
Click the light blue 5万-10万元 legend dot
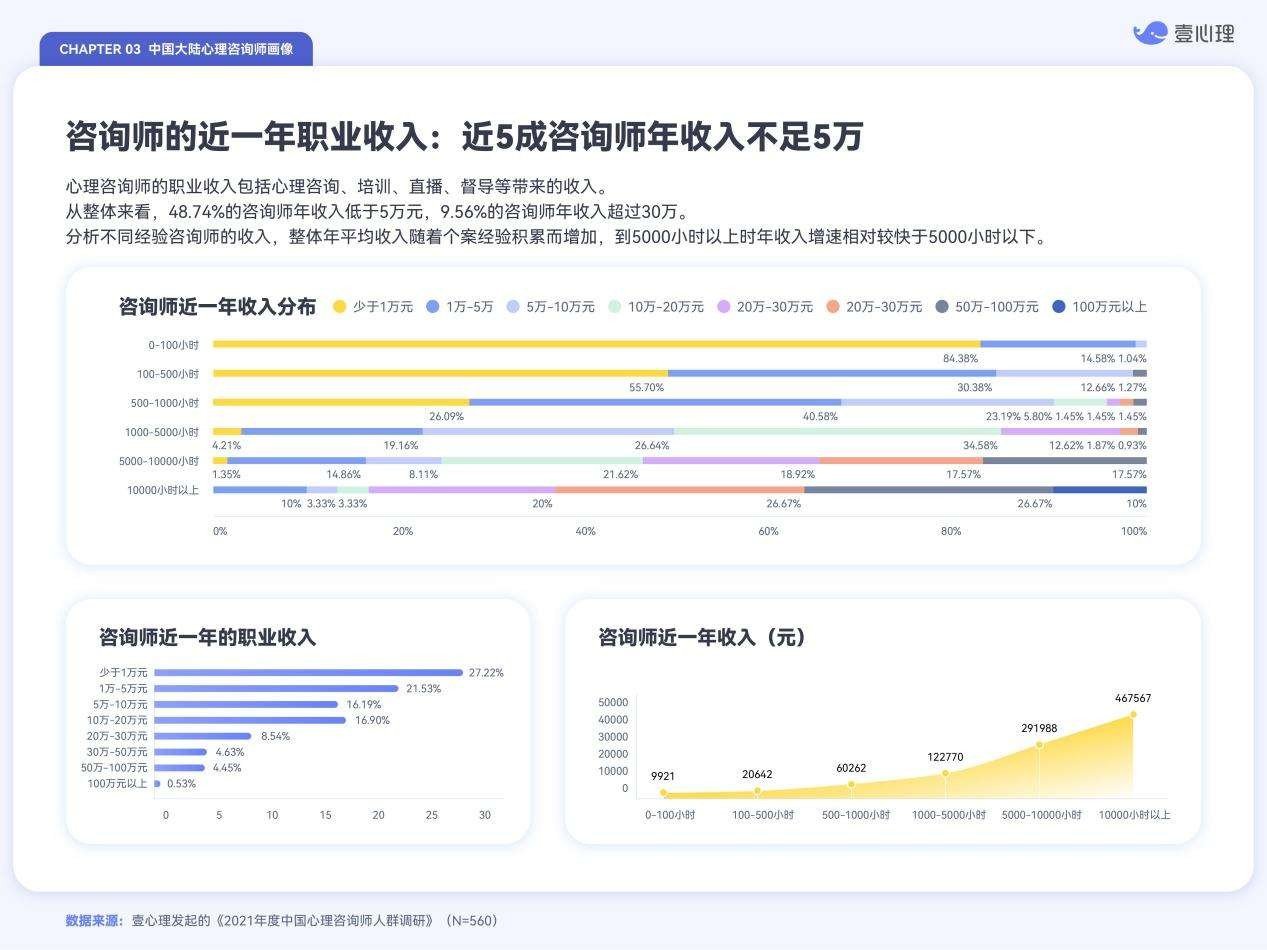[513, 307]
